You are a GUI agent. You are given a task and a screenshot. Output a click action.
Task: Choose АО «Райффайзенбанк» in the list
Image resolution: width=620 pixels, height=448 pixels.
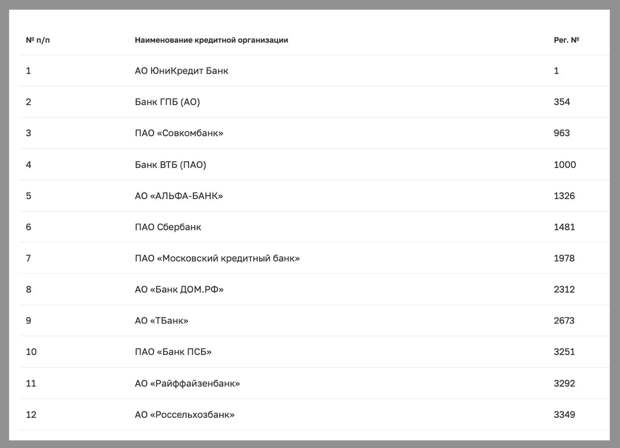point(187,383)
